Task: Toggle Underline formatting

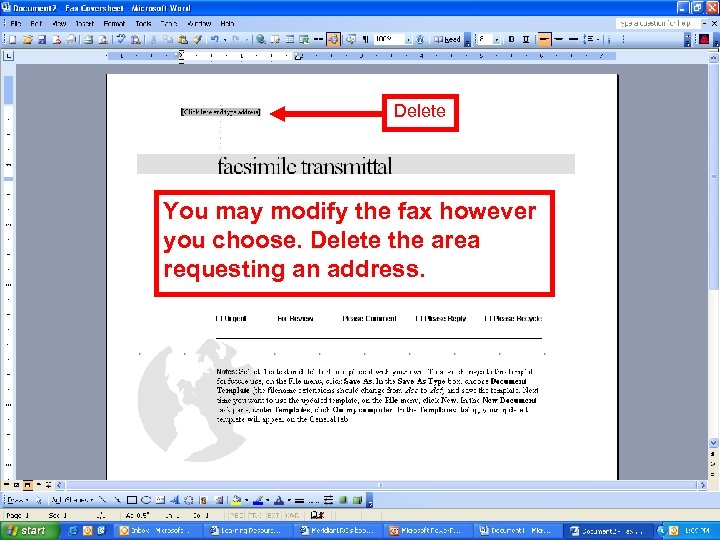Action: 526,40
